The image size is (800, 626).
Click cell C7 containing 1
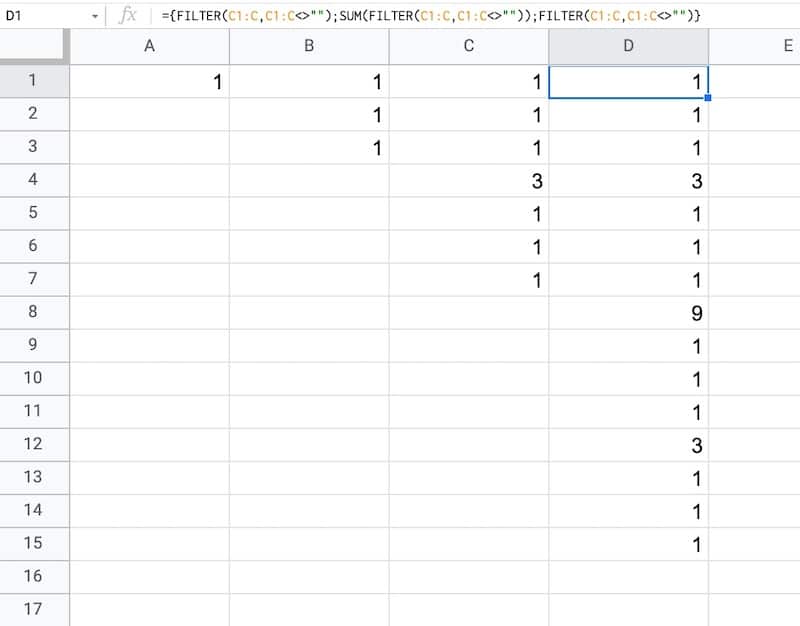[469, 280]
